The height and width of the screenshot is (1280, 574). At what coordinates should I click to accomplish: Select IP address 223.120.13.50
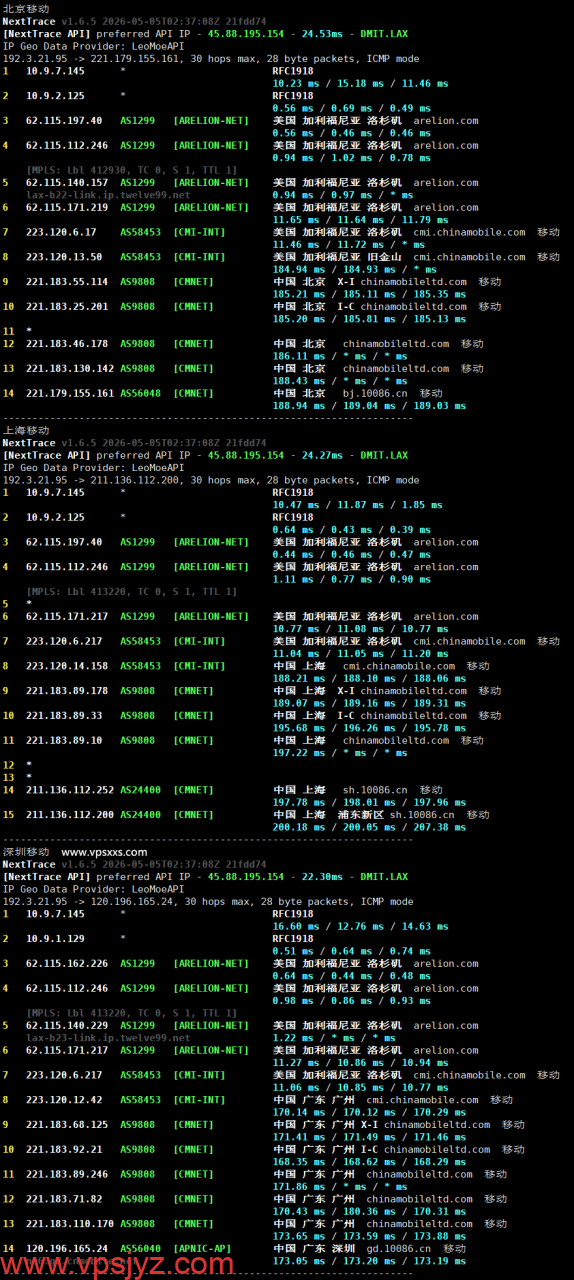tap(64, 257)
